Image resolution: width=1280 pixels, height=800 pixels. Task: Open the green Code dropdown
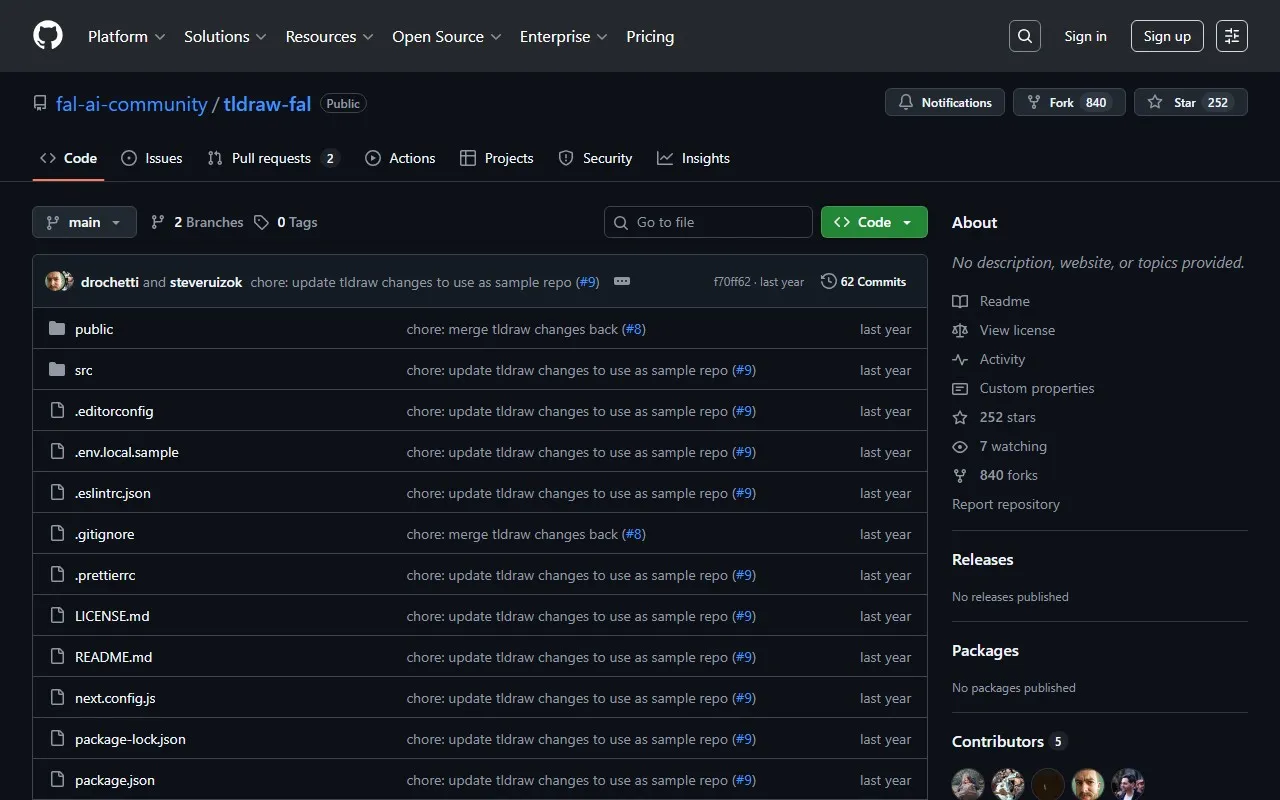(873, 222)
